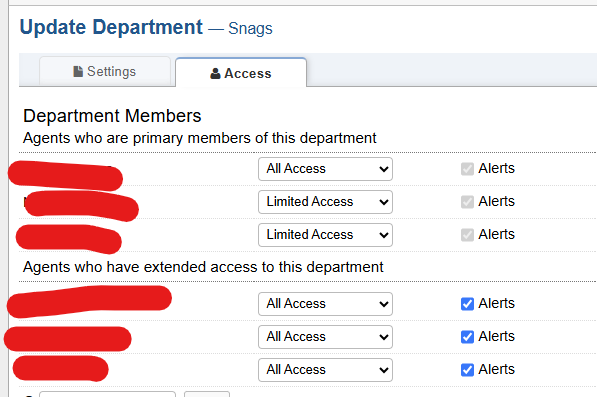
Task: Click greyed Alerts checkbox beside first Limited Access row
Action: coord(467,202)
